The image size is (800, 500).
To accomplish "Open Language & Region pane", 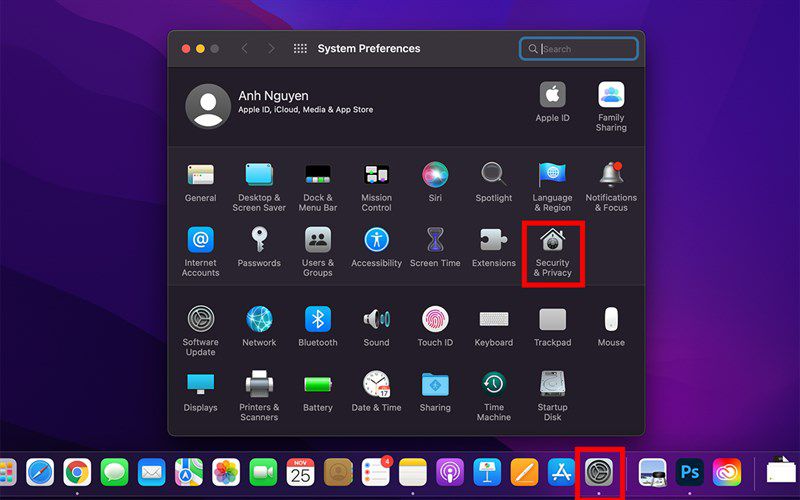I will (x=553, y=187).
